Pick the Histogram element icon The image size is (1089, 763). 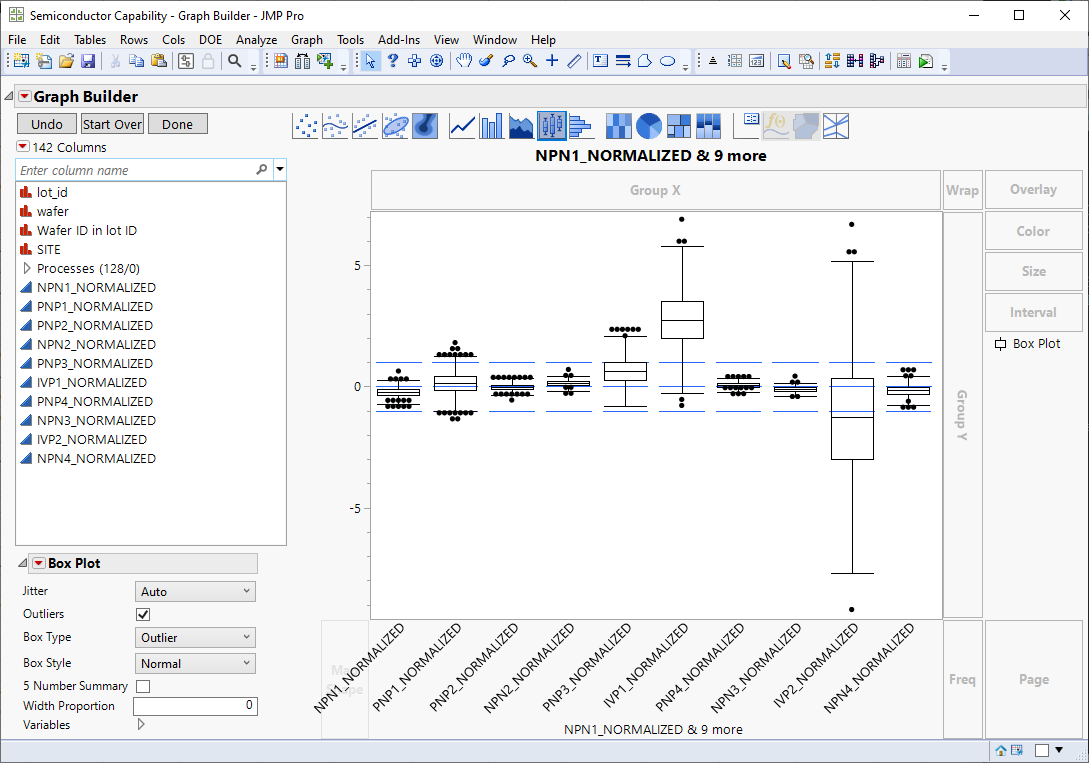pos(581,126)
